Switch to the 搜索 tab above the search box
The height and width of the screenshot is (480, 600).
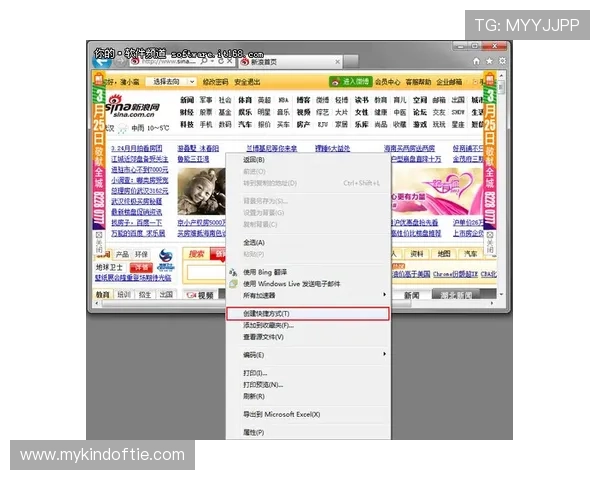[196, 254]
